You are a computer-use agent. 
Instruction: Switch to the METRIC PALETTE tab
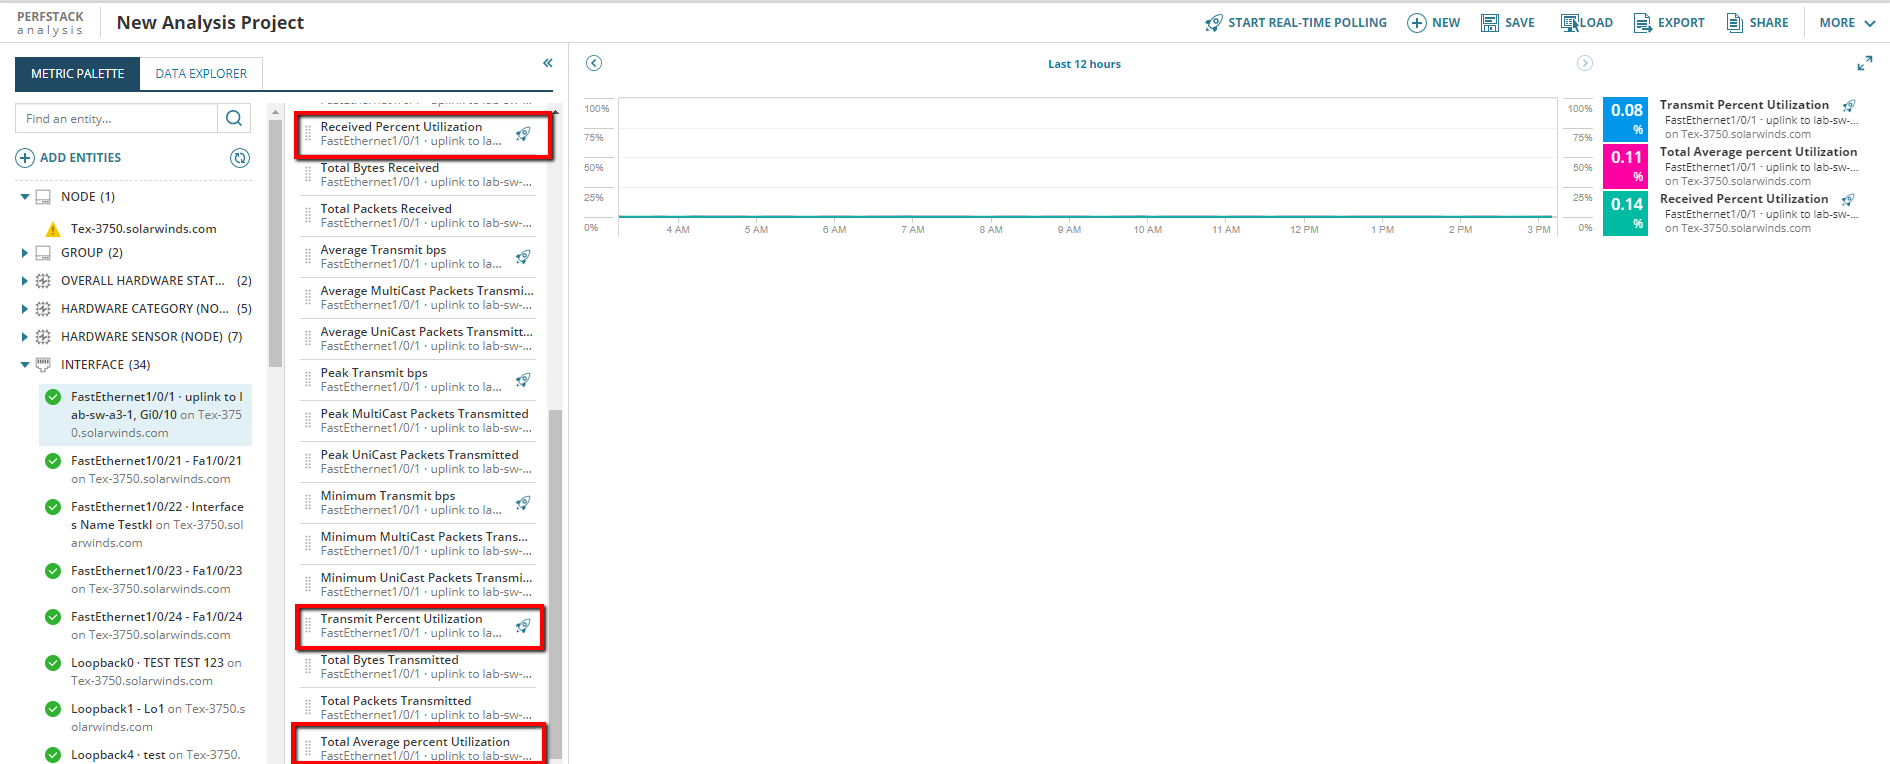pos(77,74)
